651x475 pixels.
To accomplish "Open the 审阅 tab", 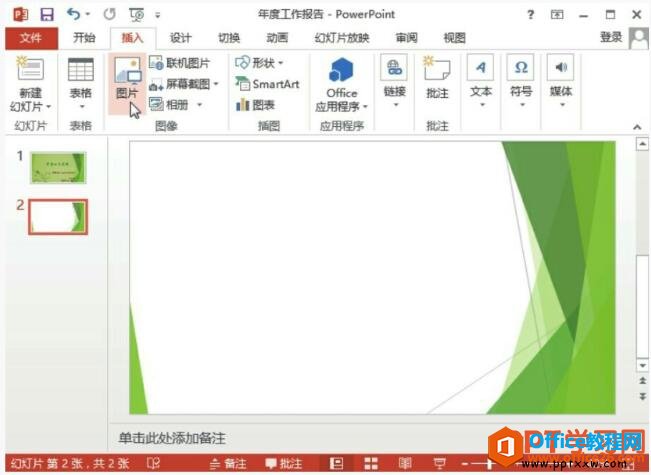I will tap(406, 38).
